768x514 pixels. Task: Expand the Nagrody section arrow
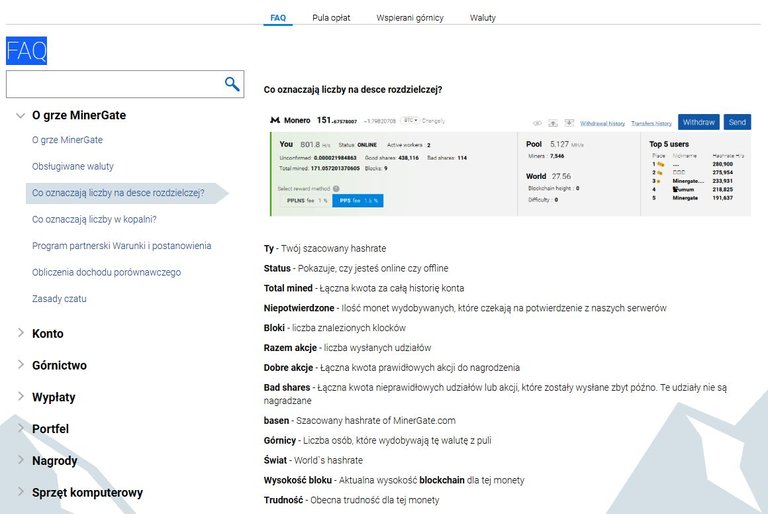pyautogui.click(x=21, y=460)
